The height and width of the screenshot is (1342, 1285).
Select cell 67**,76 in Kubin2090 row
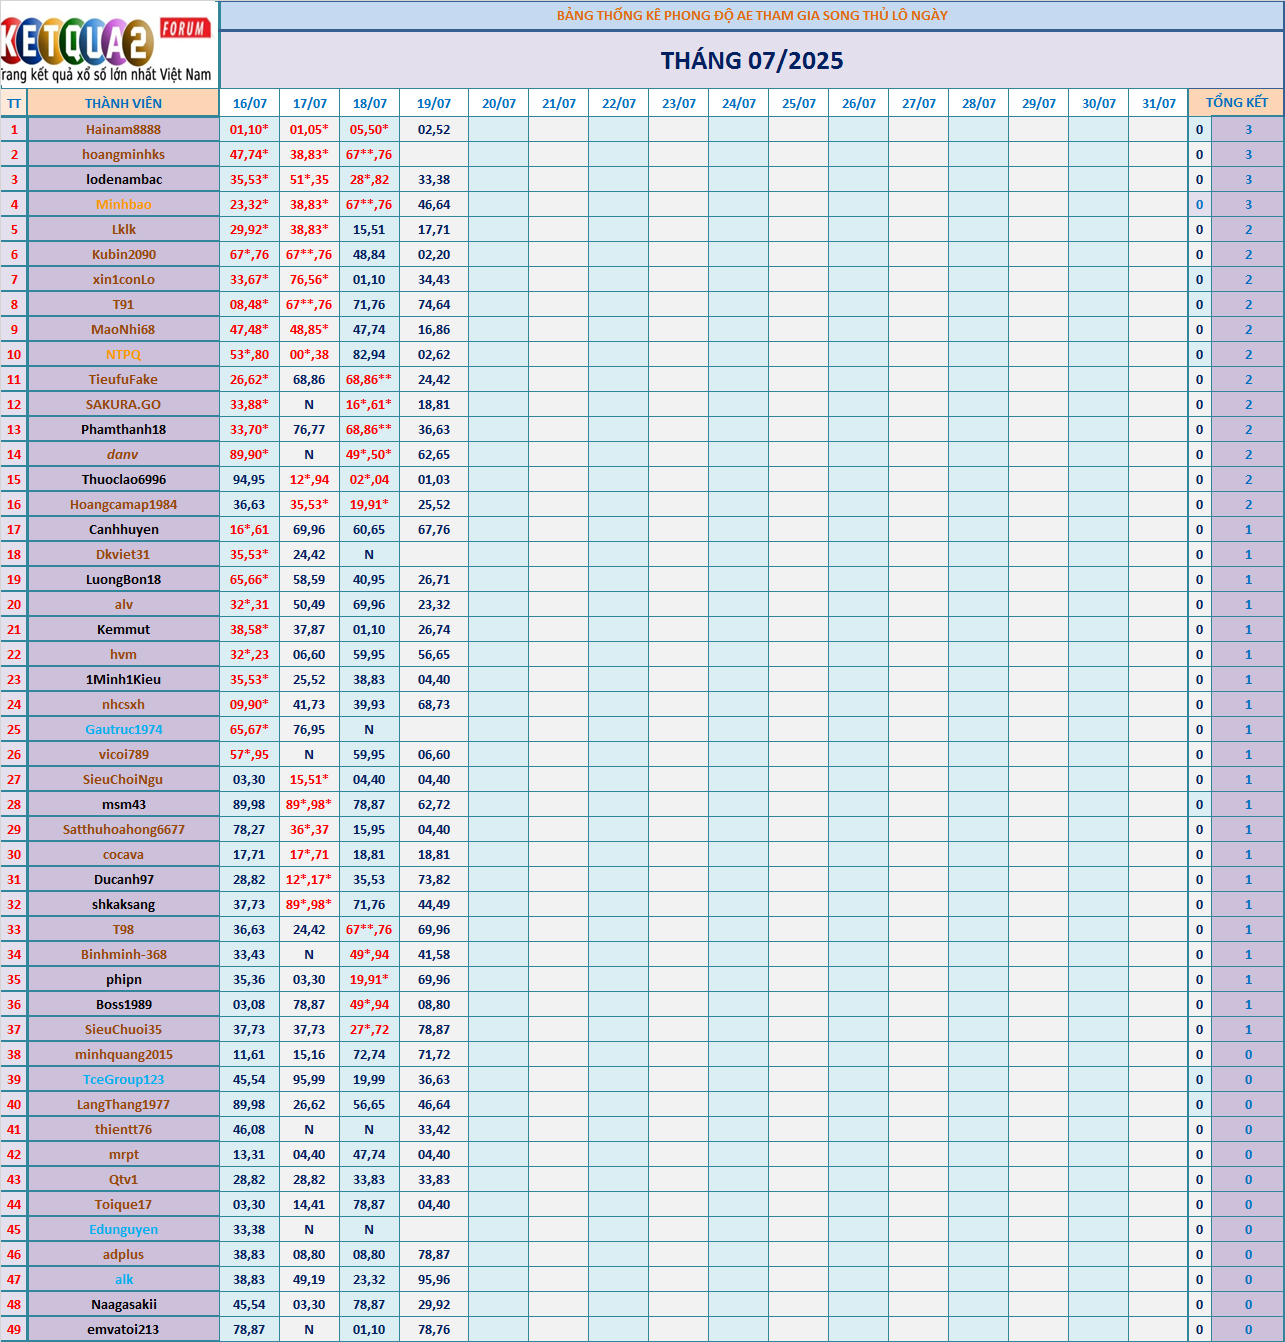coord(309,254)
